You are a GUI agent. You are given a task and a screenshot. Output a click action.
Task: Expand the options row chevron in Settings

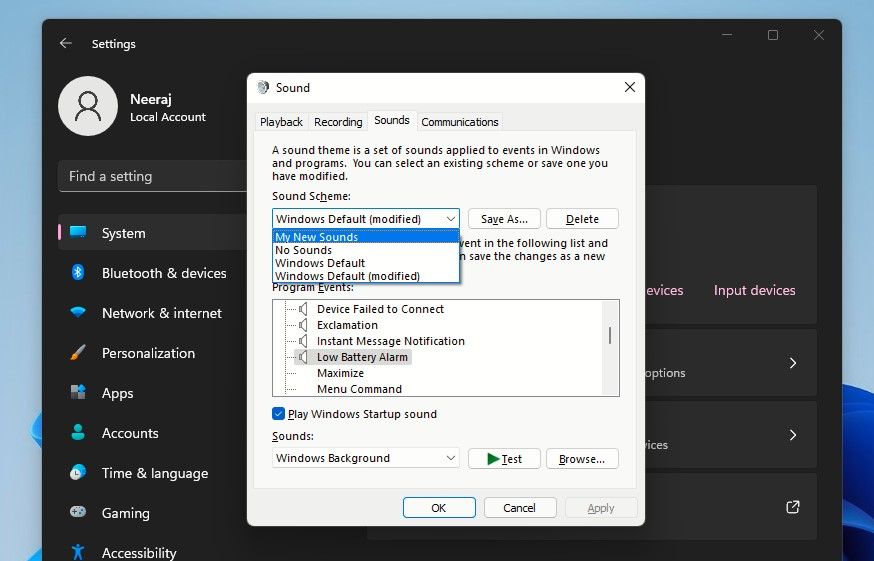[x=793, y=363]
